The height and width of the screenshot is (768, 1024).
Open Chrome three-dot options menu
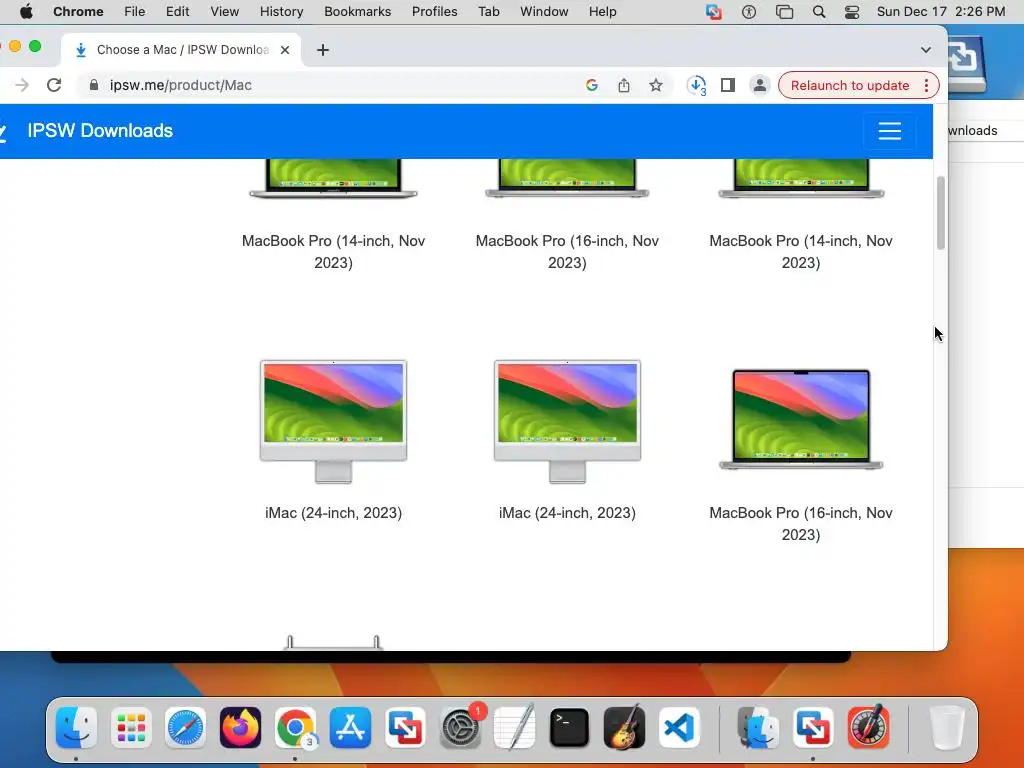coord(926,85)
